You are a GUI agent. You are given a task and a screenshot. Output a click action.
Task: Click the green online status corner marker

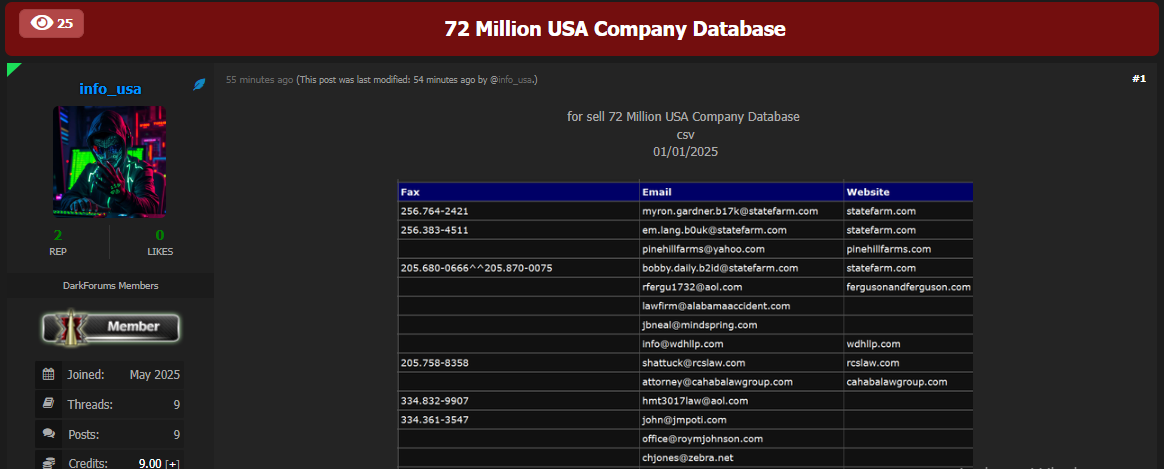pos(13,68)
